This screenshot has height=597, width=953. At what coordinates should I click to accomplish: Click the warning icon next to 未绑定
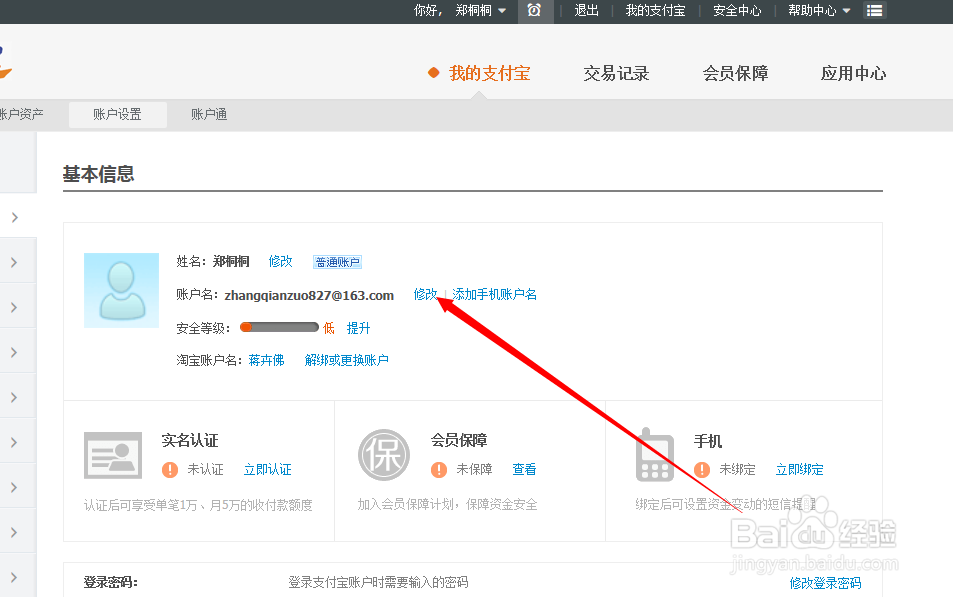coord(702,469)
